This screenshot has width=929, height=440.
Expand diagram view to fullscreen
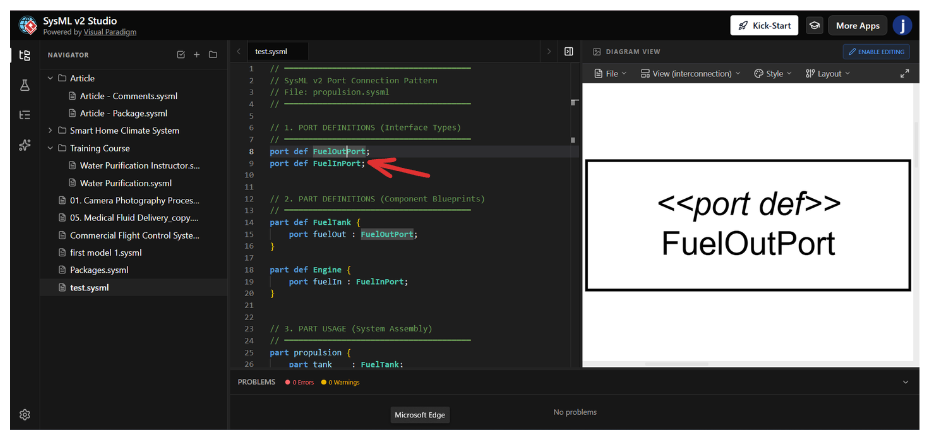tap(904, 73)
